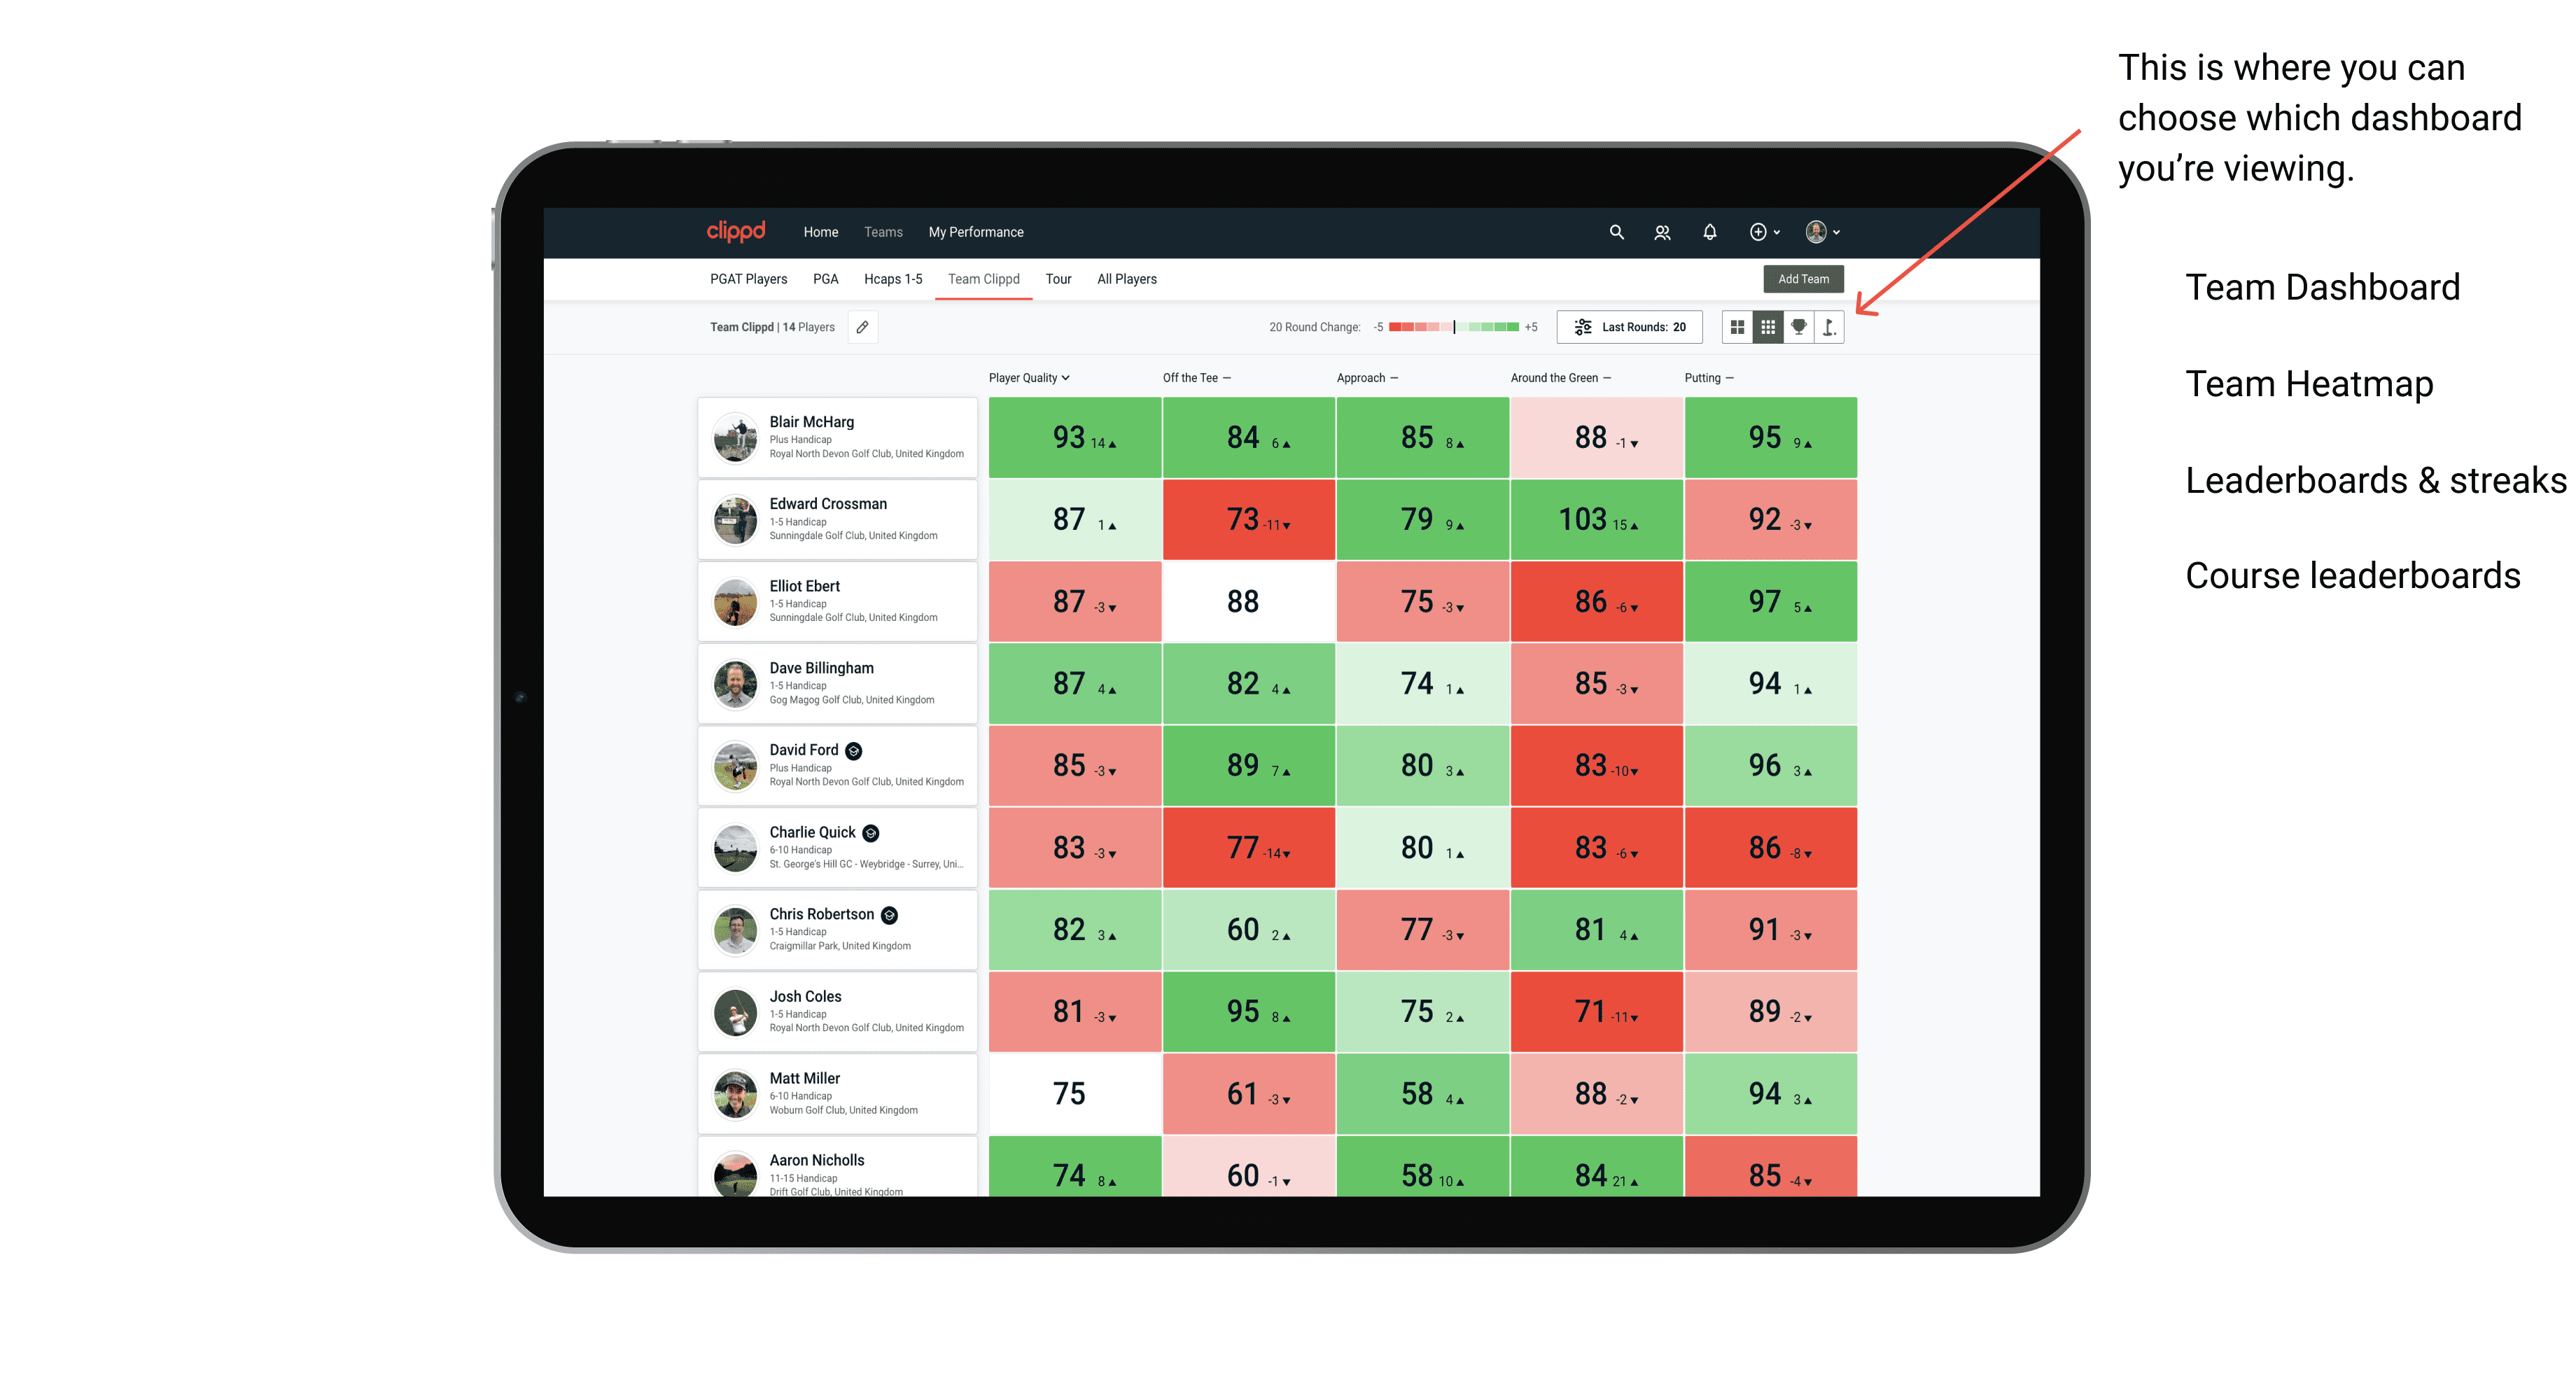2576x1386 pixels.
Task: Expand the Approach column filter arrow
Action: click(x=1397, y=379)
